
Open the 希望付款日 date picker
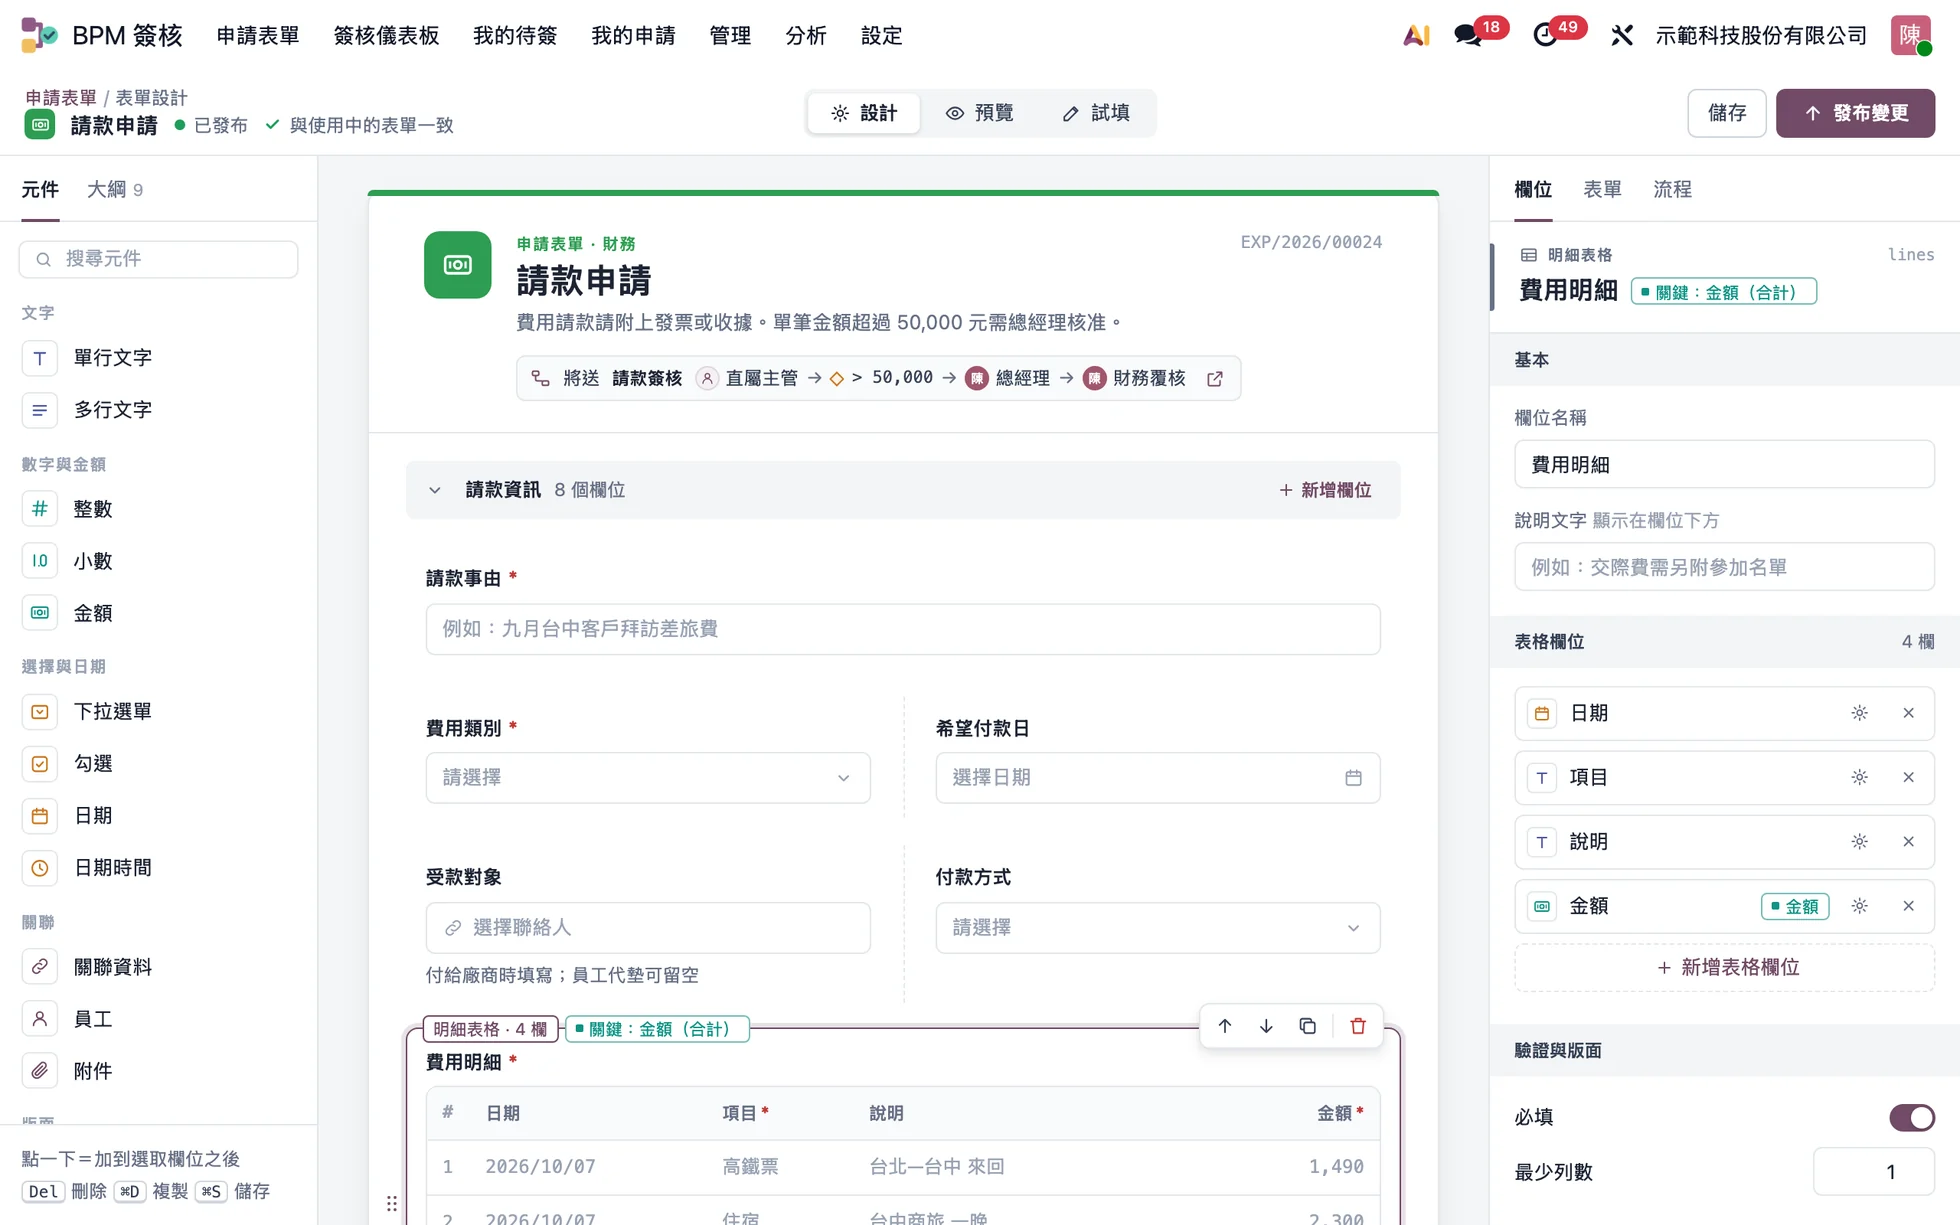click(1158, 778)
